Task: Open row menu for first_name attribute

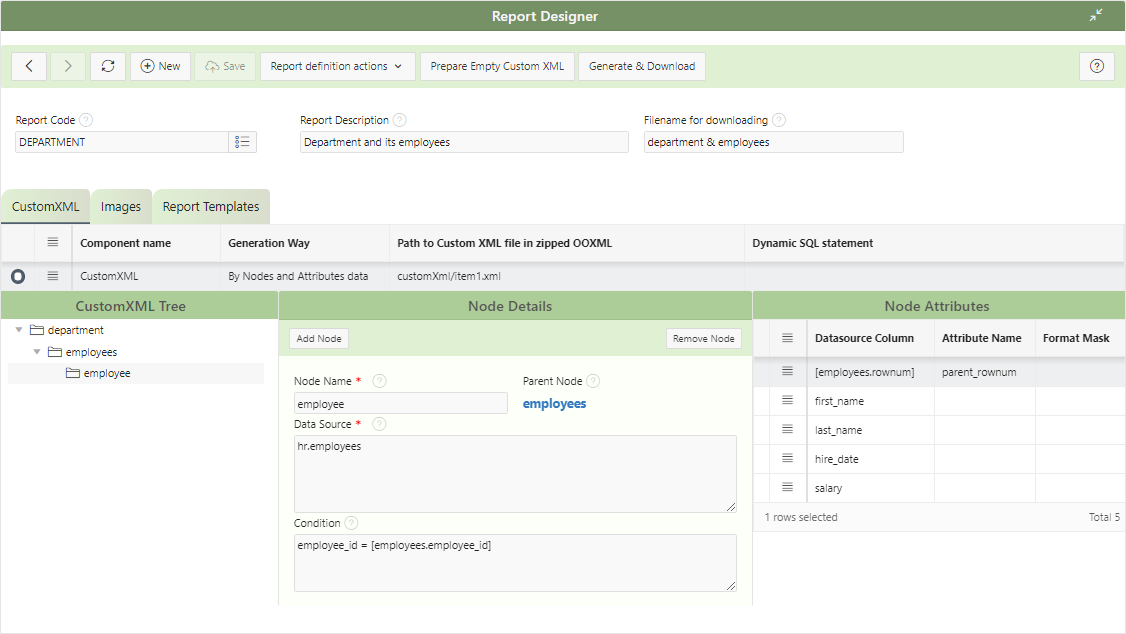Action: [787, 401]
